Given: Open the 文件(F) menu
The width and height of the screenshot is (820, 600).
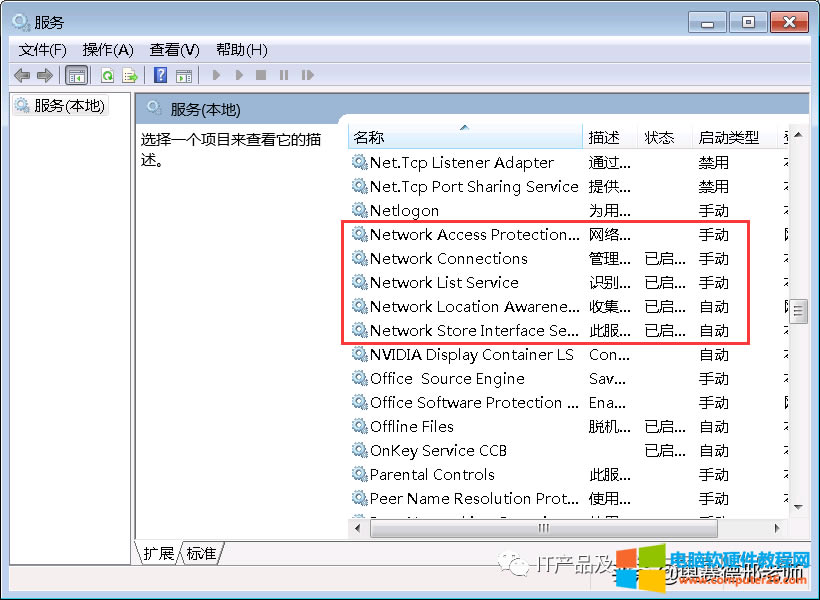Looking at the screenshot, I should (x=42, y=50).
